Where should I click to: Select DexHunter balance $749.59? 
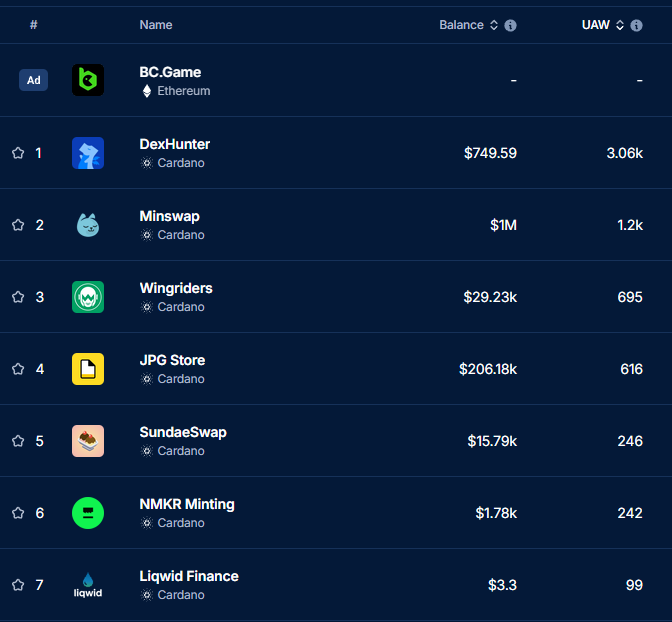pos(490,153)
